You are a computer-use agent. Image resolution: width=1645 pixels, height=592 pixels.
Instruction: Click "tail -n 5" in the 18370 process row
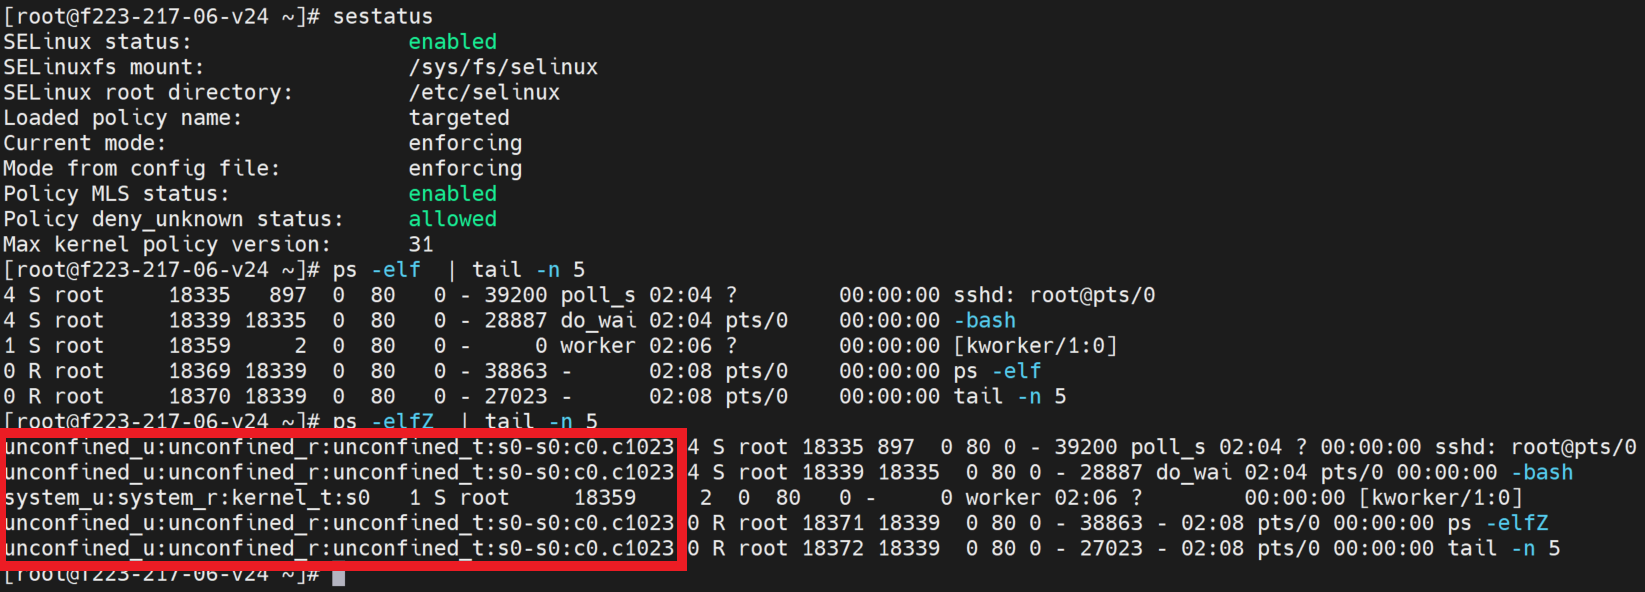pos(1010,396)
